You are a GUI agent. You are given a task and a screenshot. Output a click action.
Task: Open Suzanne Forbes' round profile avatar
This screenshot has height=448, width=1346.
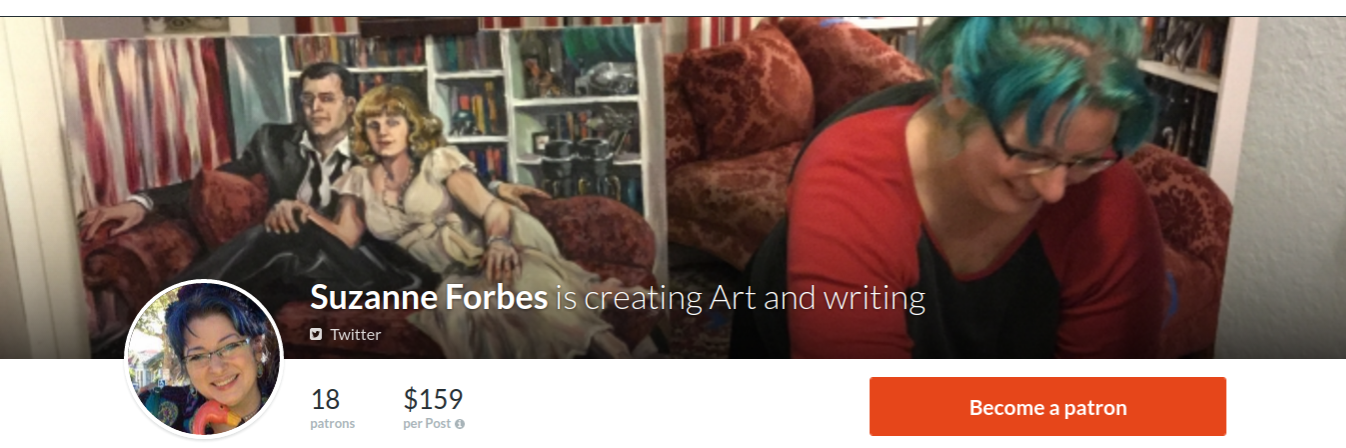tap(204, 360)
